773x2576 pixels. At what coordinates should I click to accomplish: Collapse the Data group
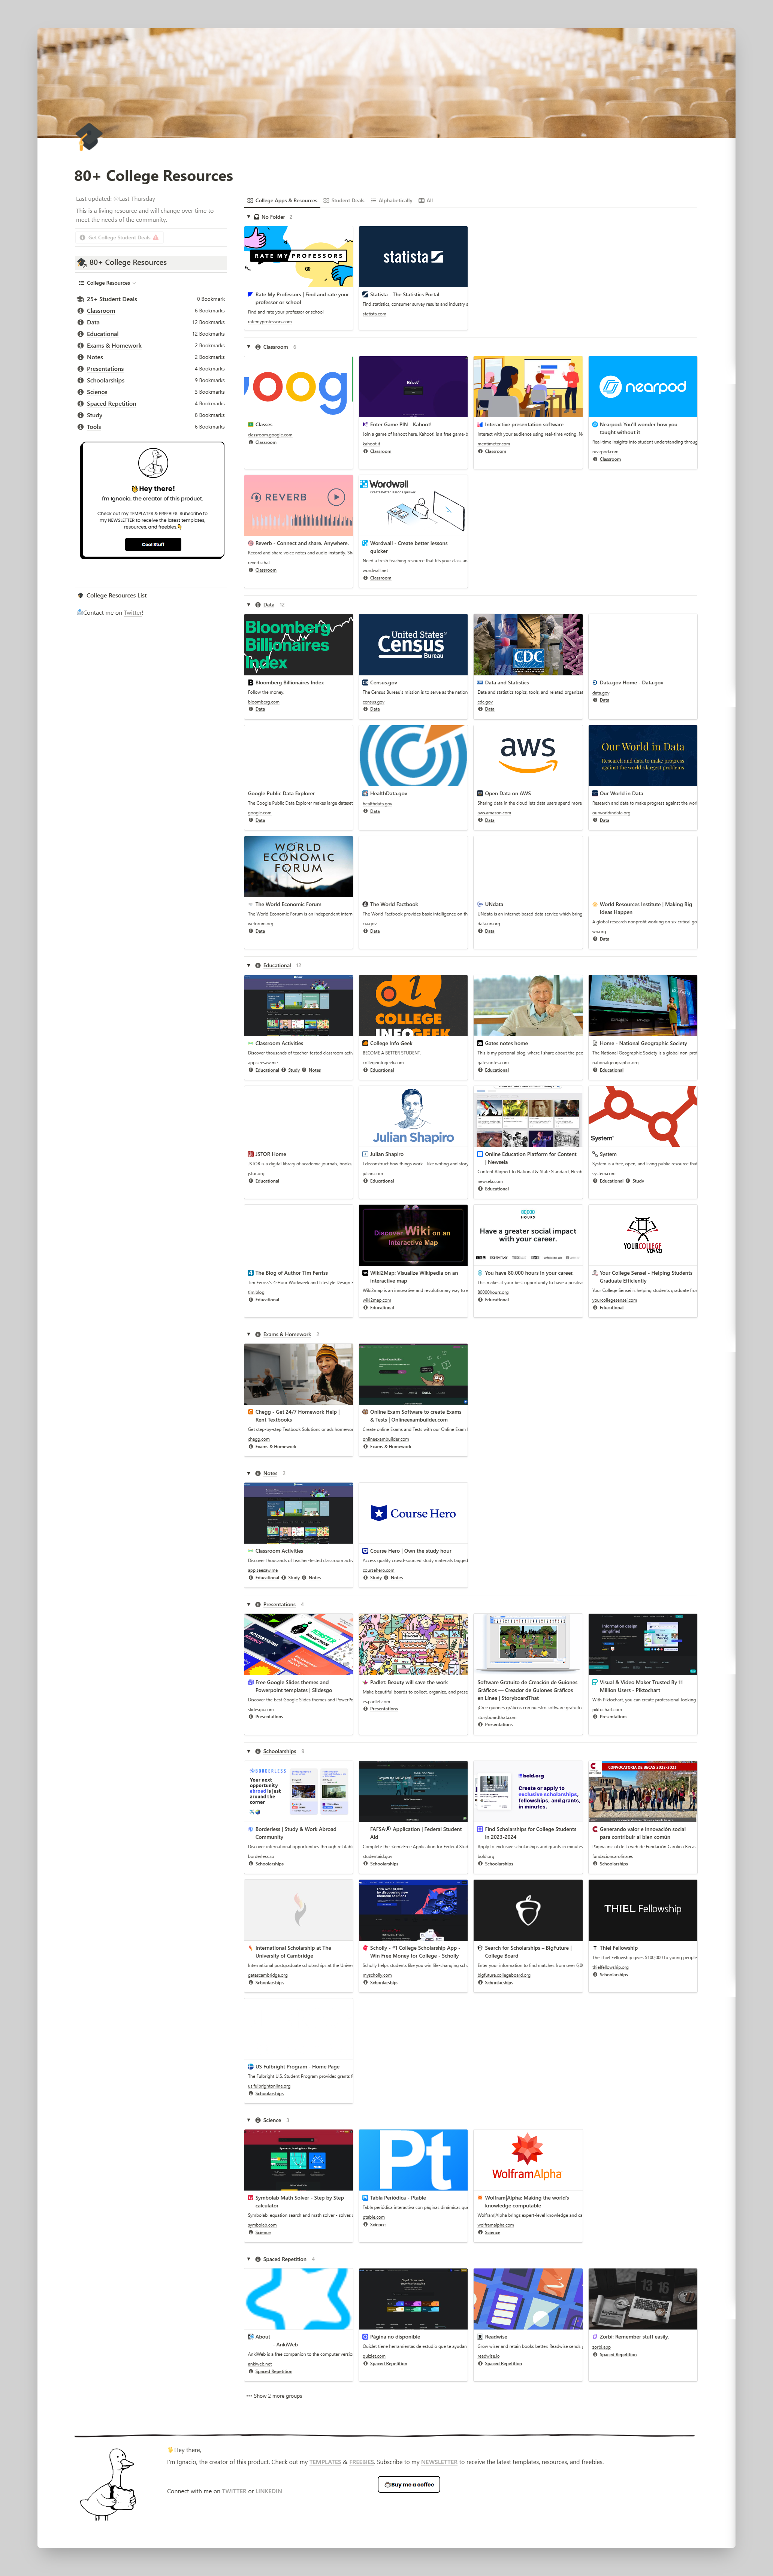[249, 605]
